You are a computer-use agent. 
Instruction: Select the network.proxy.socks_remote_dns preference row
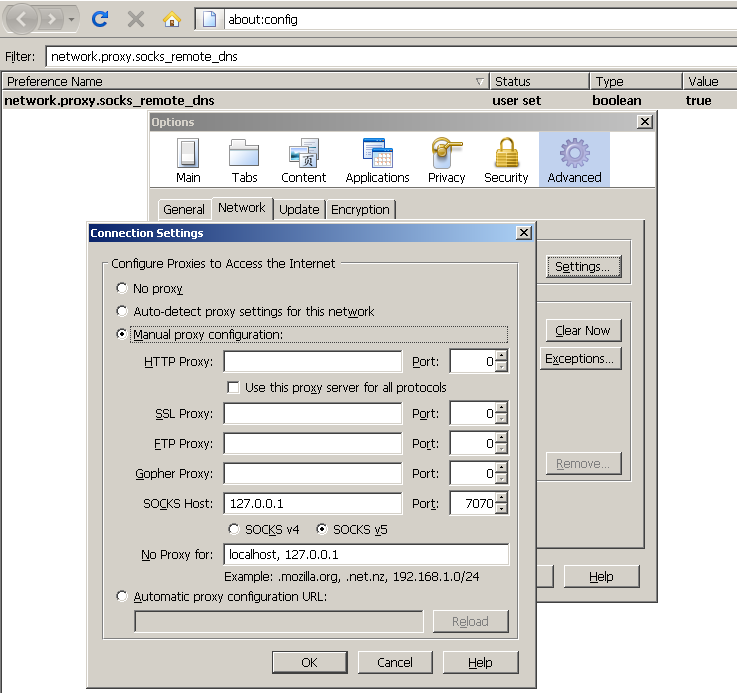369,101
